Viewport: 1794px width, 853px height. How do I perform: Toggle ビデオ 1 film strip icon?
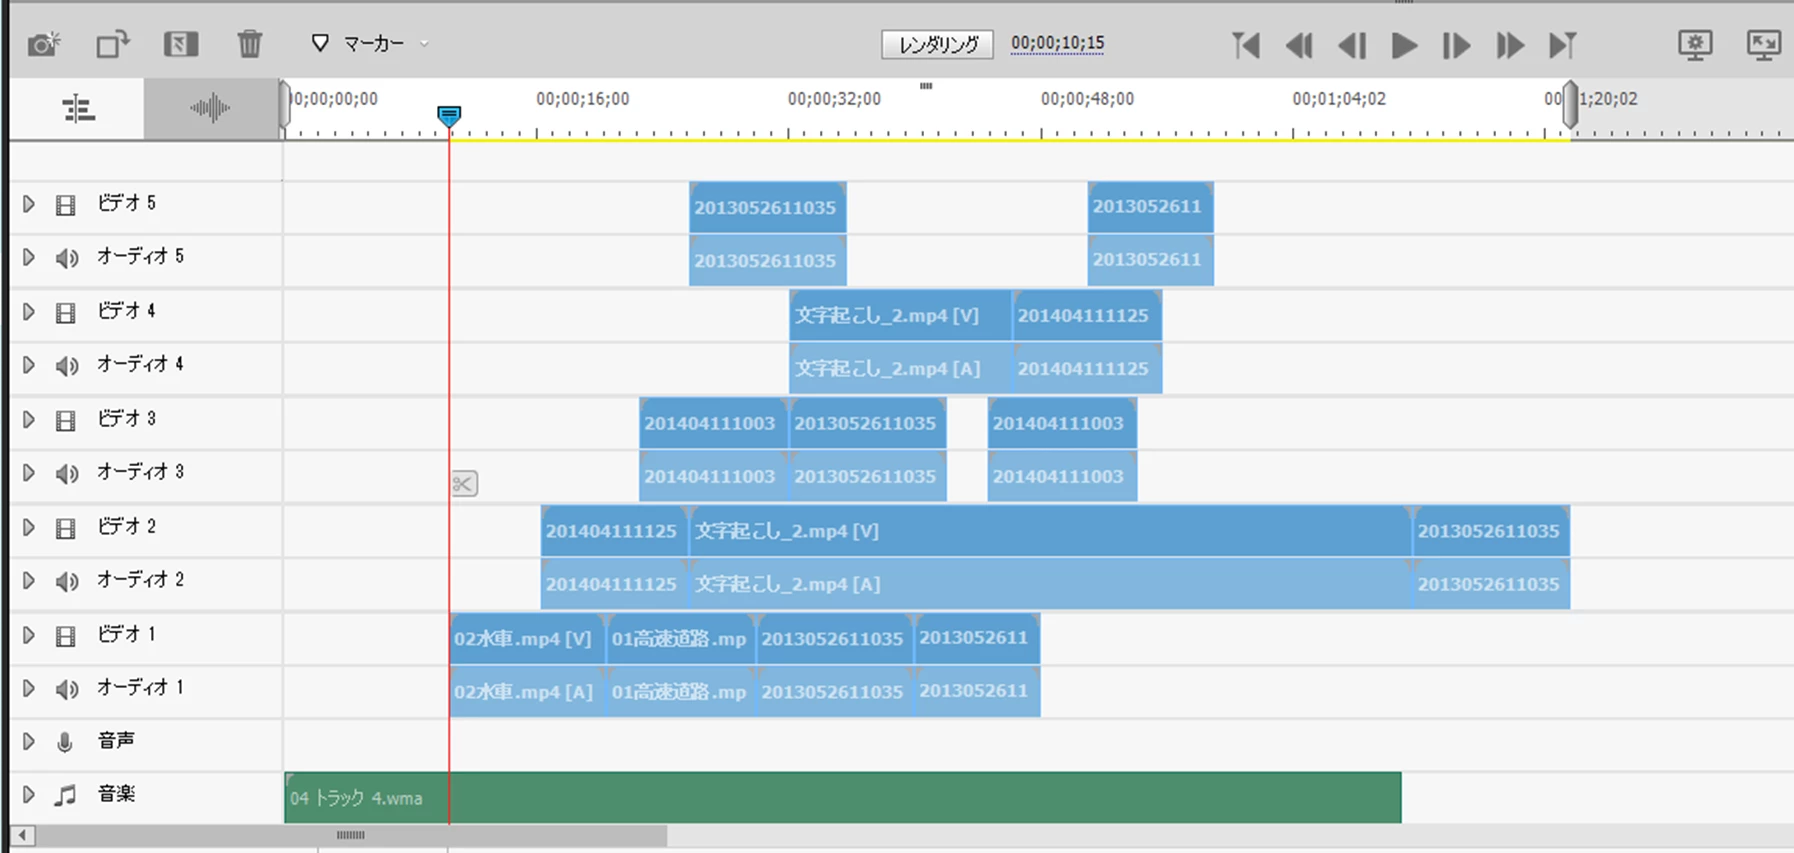(66, 636)
